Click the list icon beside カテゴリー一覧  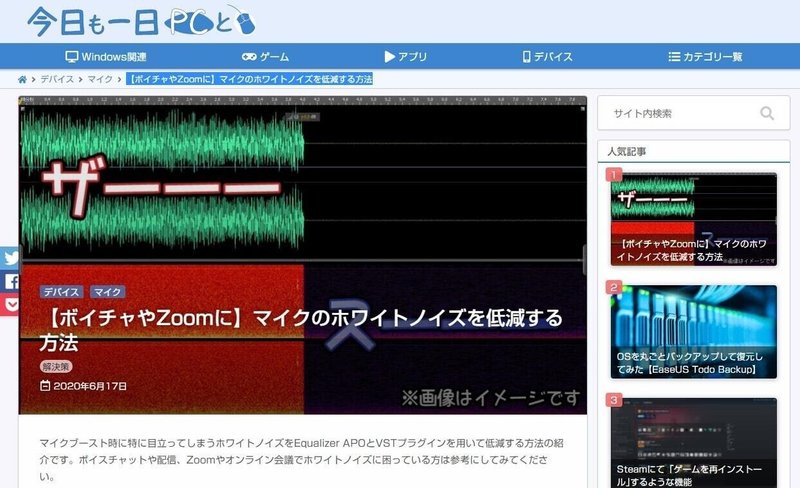(x=674, y=57)
